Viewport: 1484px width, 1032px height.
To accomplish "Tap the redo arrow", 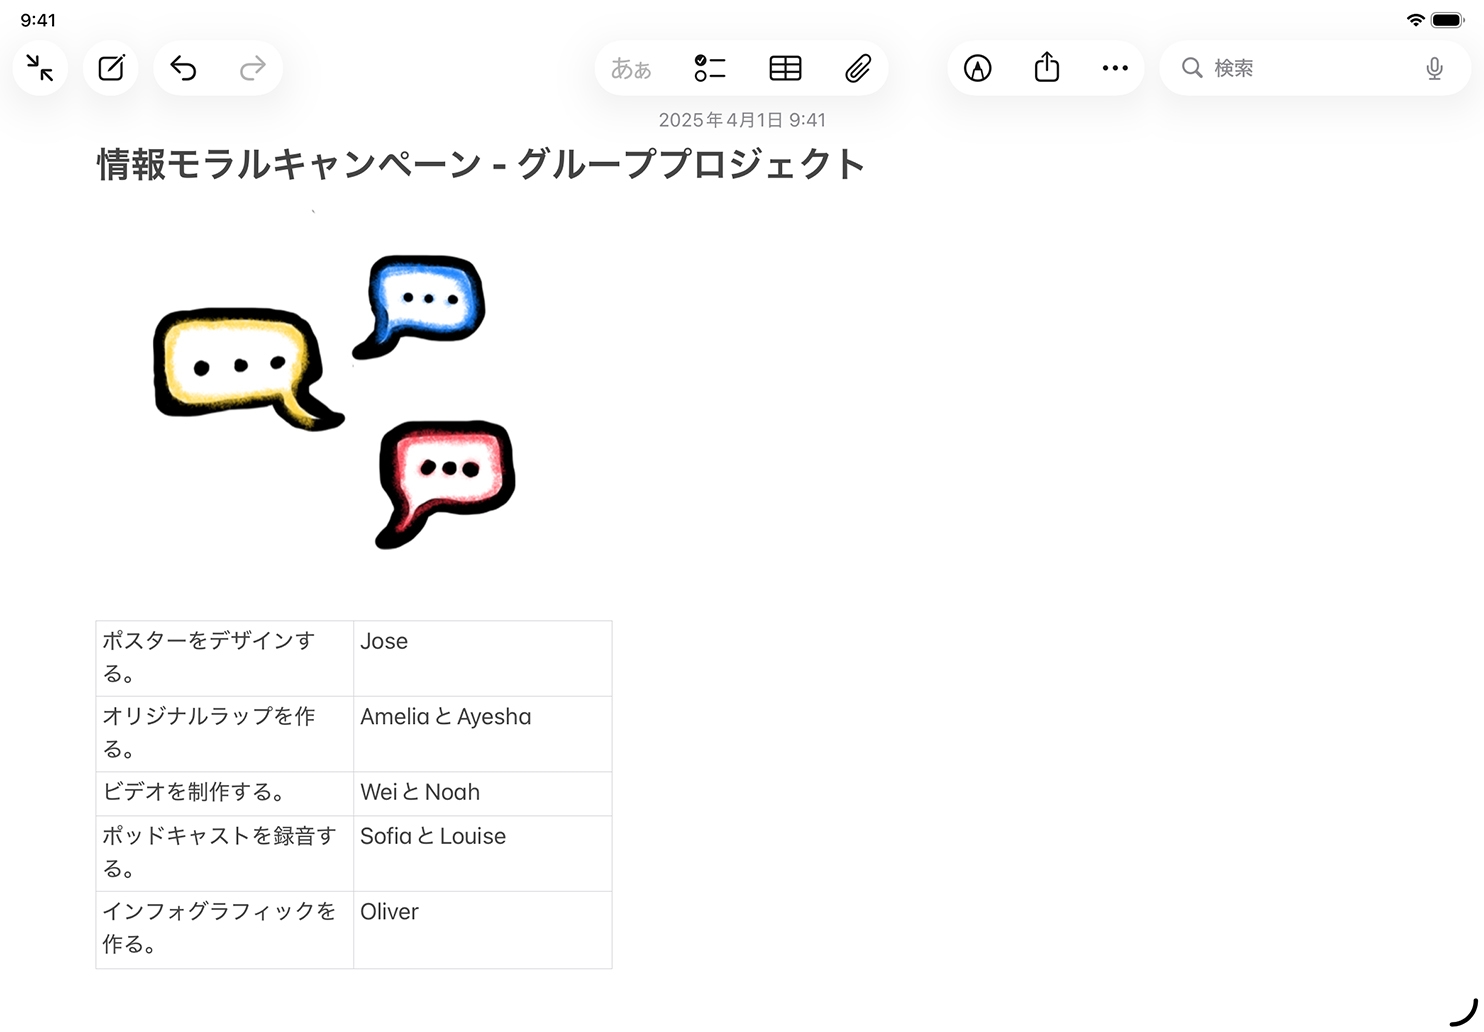I will (x=253, y=68).
